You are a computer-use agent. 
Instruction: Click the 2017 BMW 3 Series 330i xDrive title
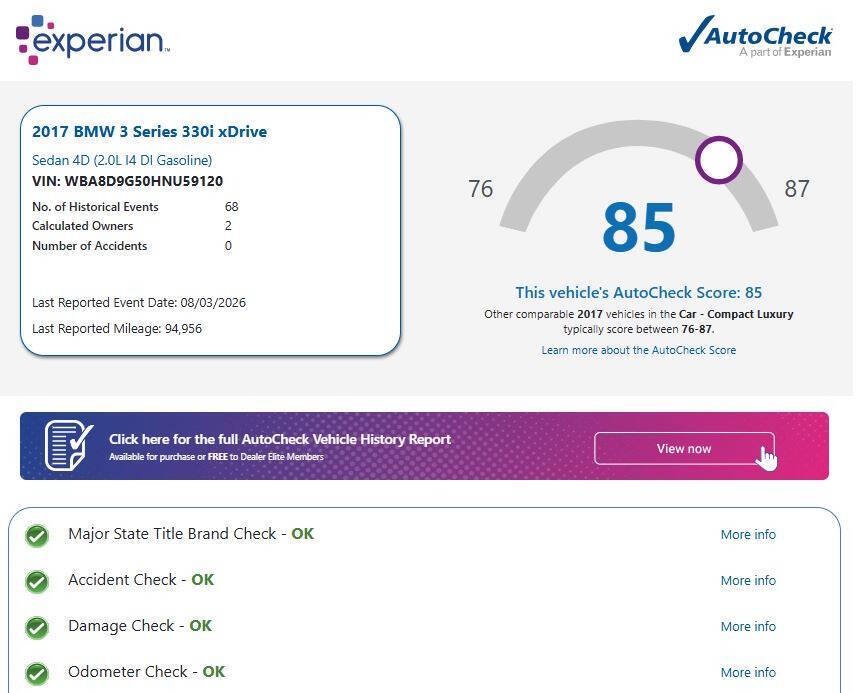click(149, 132)
